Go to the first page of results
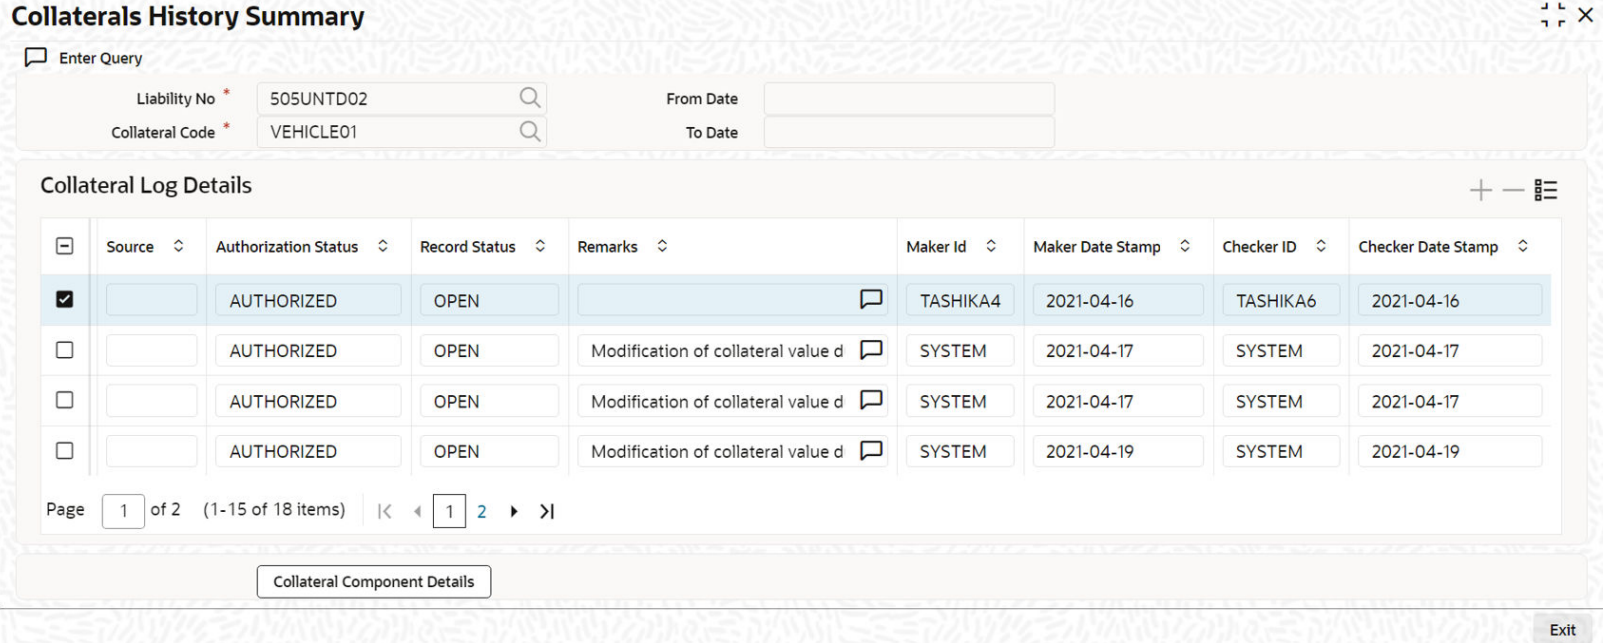Image resolution: width=1606 pixels, height=643 pixels. [384, 511]
